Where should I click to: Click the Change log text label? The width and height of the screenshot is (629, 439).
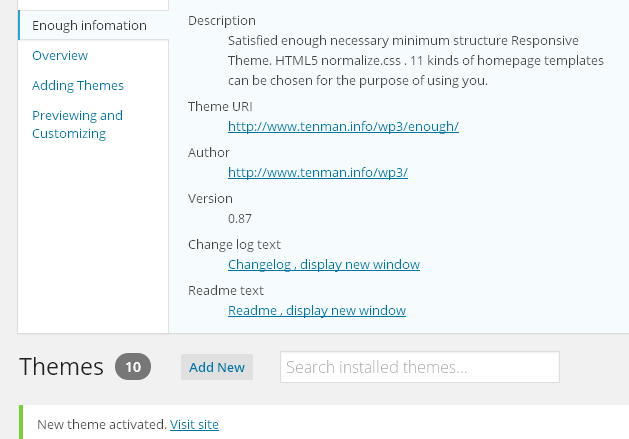[x=234, y=244]
